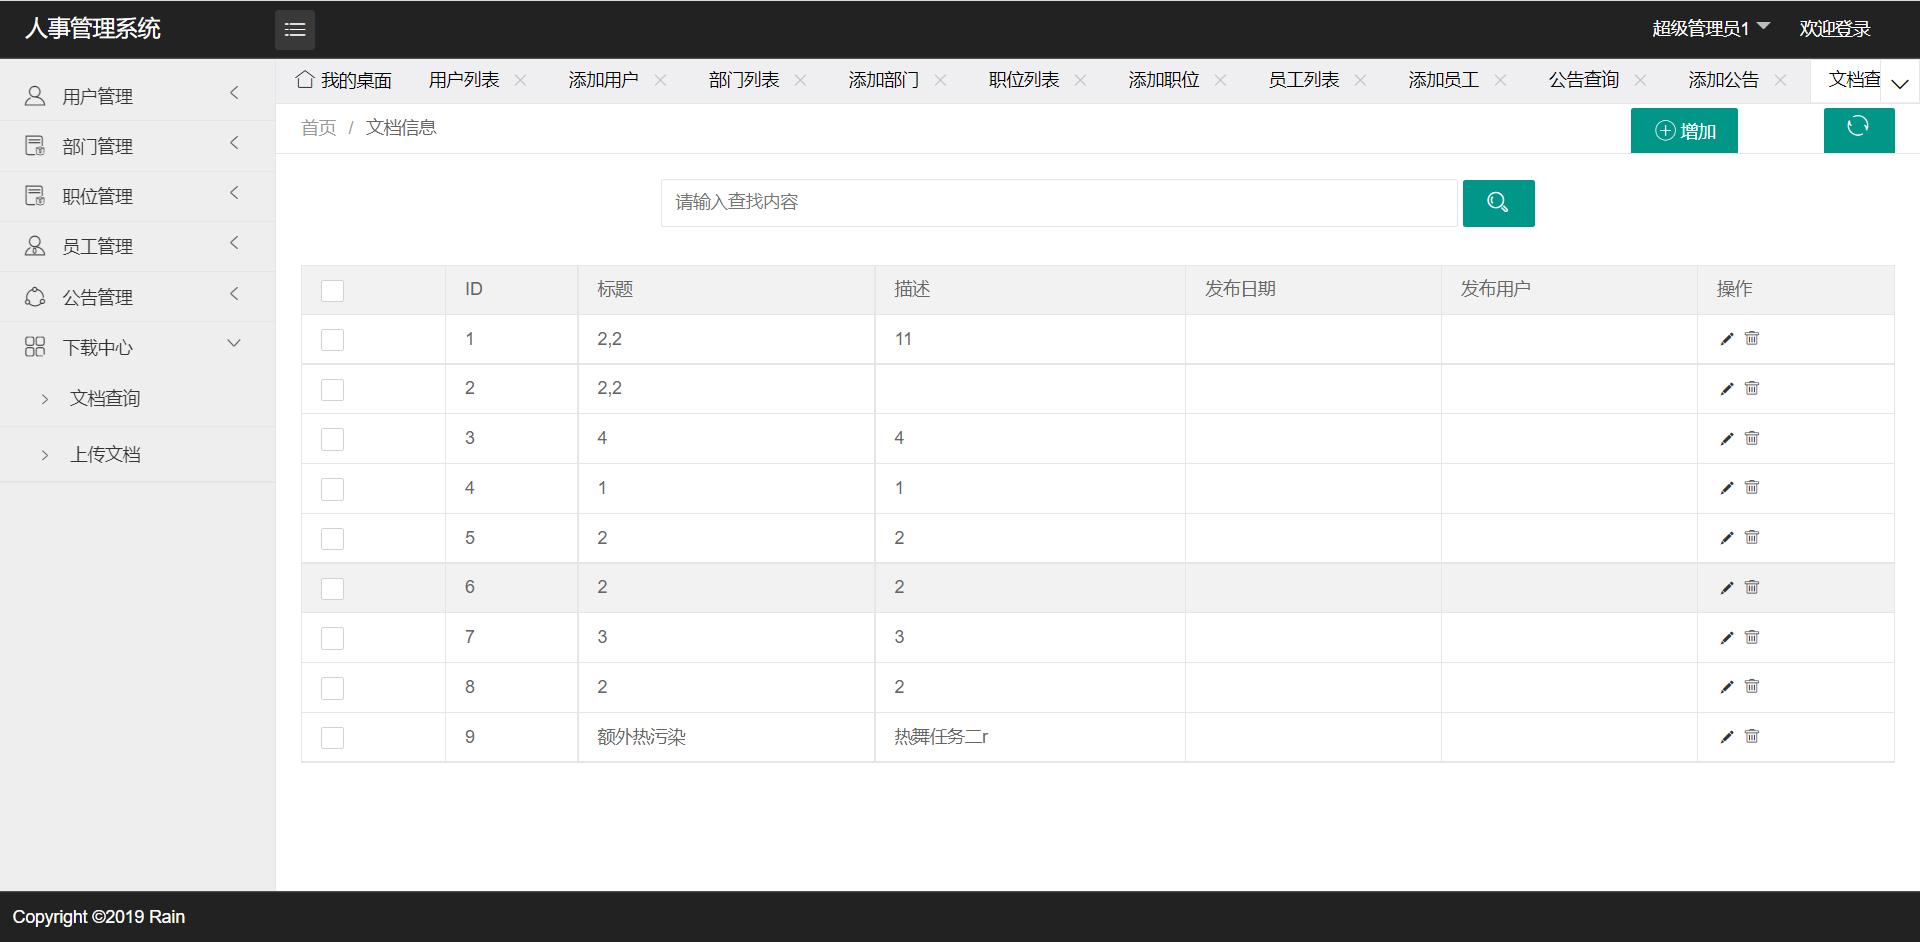Click edit pencil for row ID 9

(1726, 737)
